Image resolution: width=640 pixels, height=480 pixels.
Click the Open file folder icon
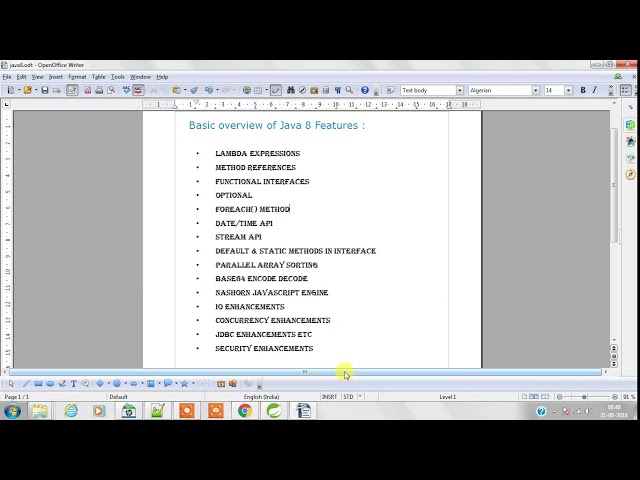pos(27,90)
